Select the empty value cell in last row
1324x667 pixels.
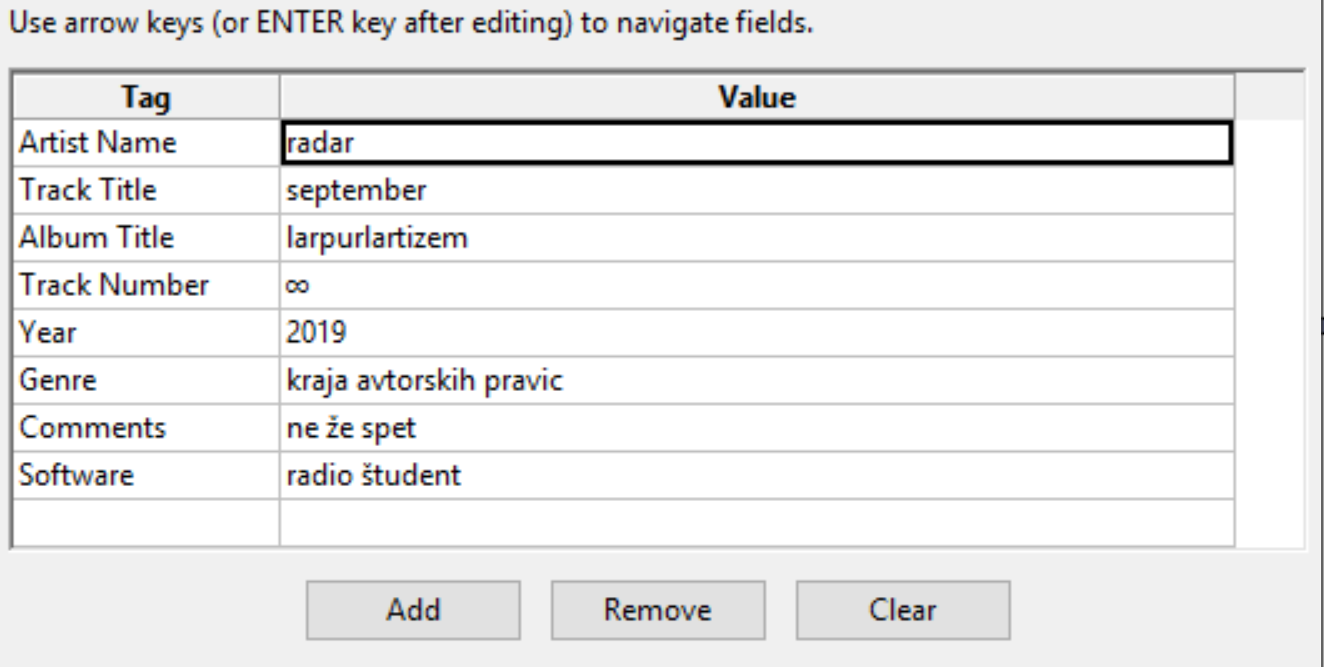(x=756, y=522)
